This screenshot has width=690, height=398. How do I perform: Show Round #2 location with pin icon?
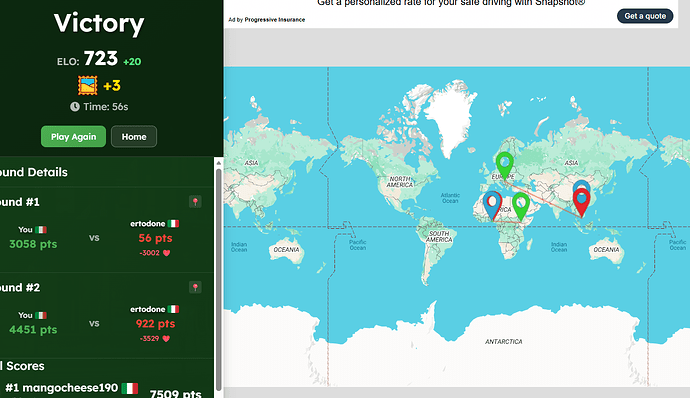195,287
